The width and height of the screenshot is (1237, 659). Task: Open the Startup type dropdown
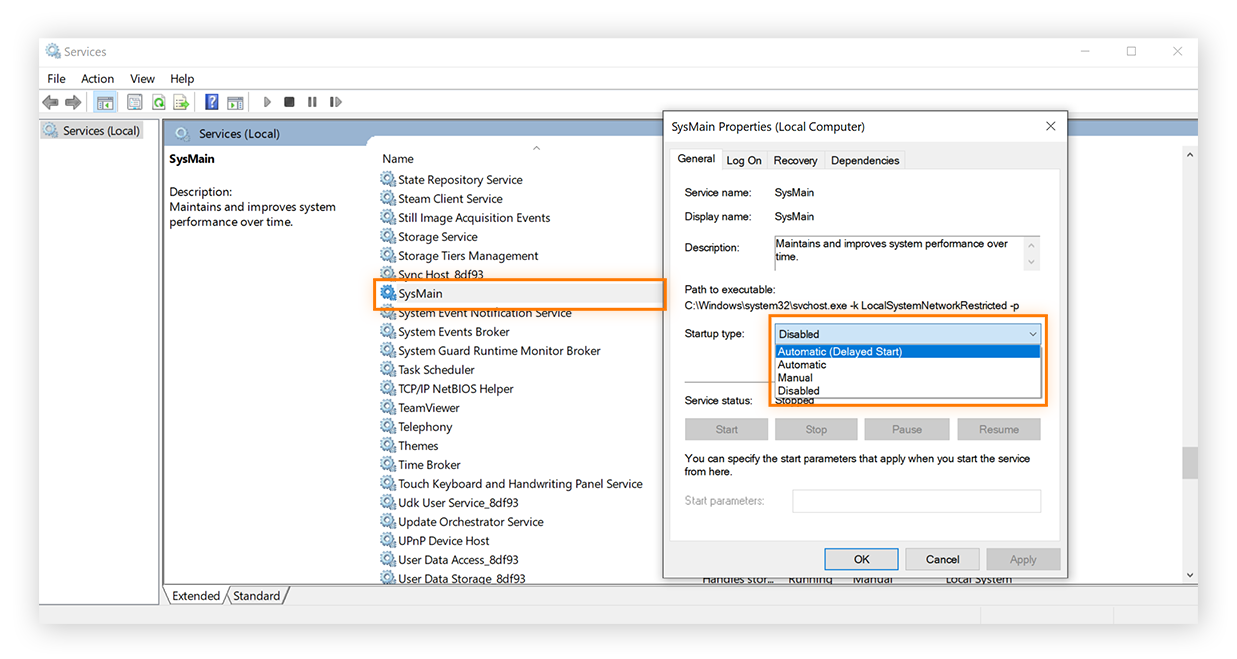(x=1033, y=333)
